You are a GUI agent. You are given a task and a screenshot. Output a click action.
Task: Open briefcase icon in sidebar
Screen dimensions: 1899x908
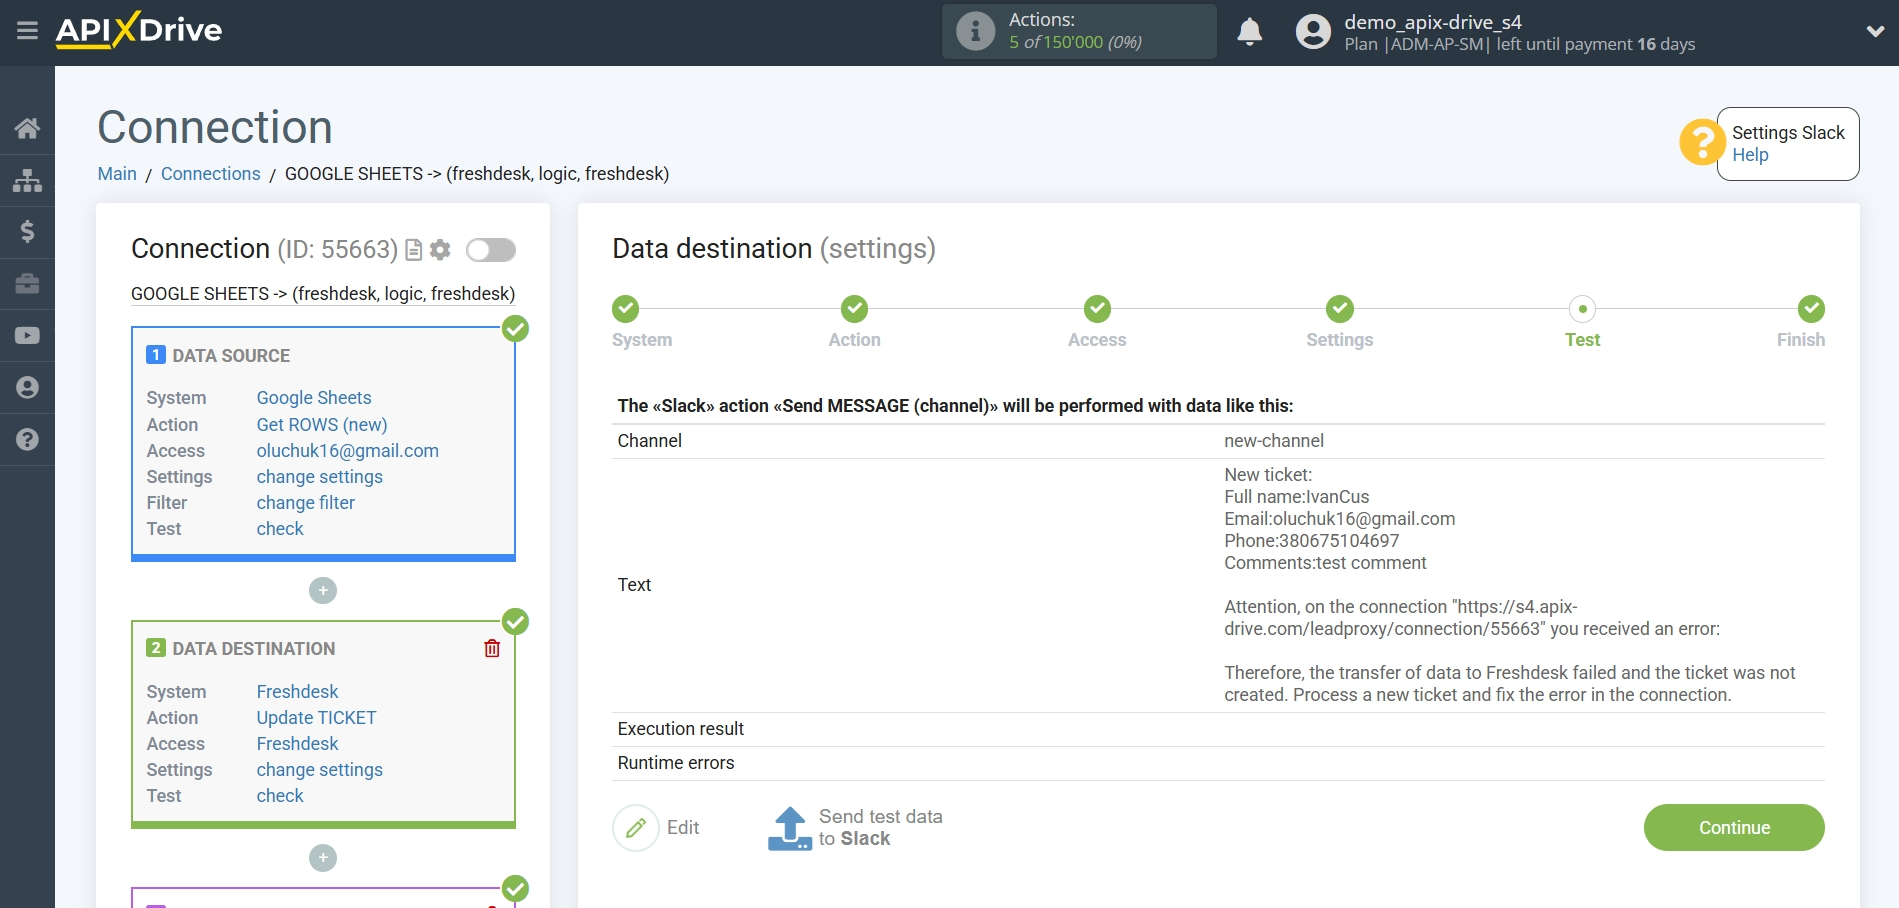(27, 284)
